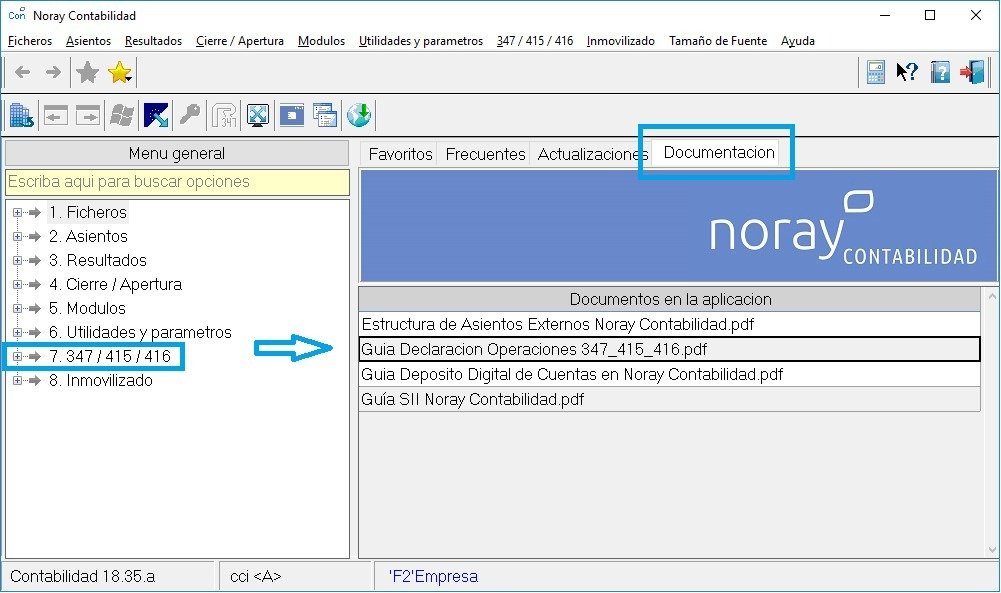Select the 1. Ficheros tree item
Image resolution: width=1001 pixels, height=593 pixels.
88,213
